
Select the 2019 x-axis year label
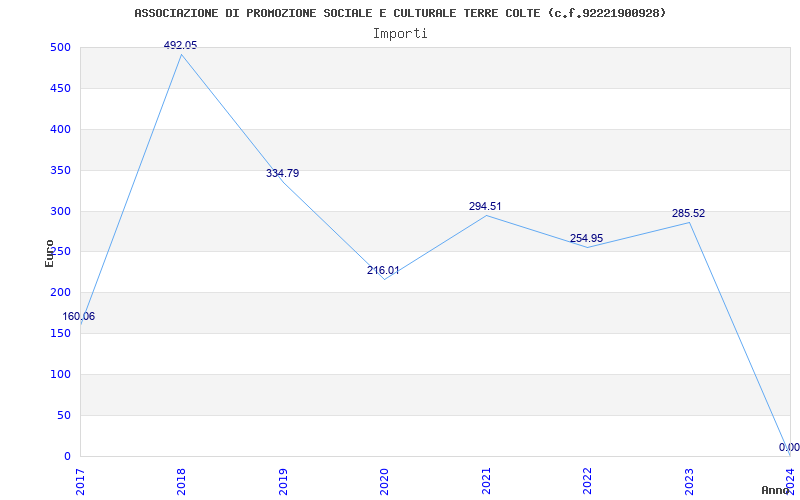(283, 481)
